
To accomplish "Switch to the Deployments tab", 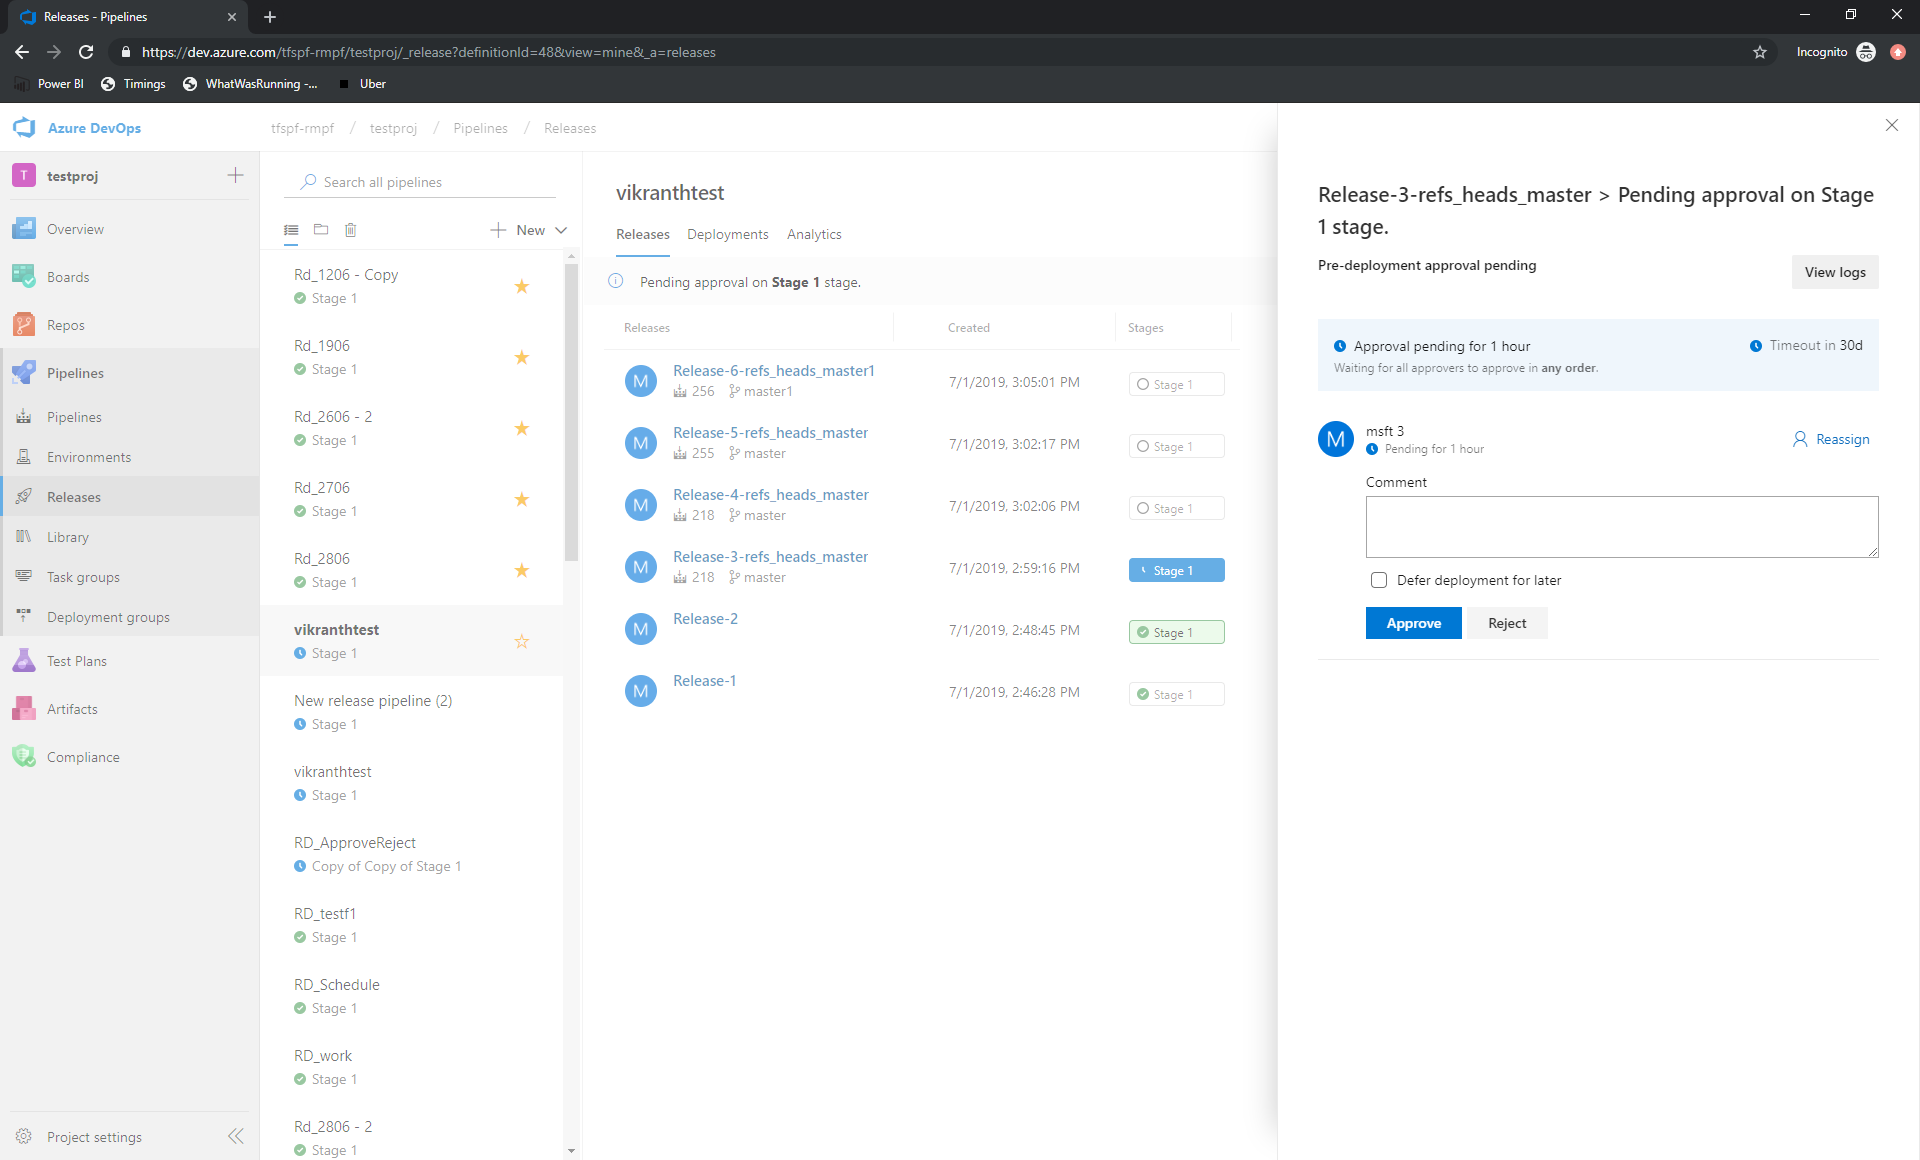I will [x=727, y=233].
